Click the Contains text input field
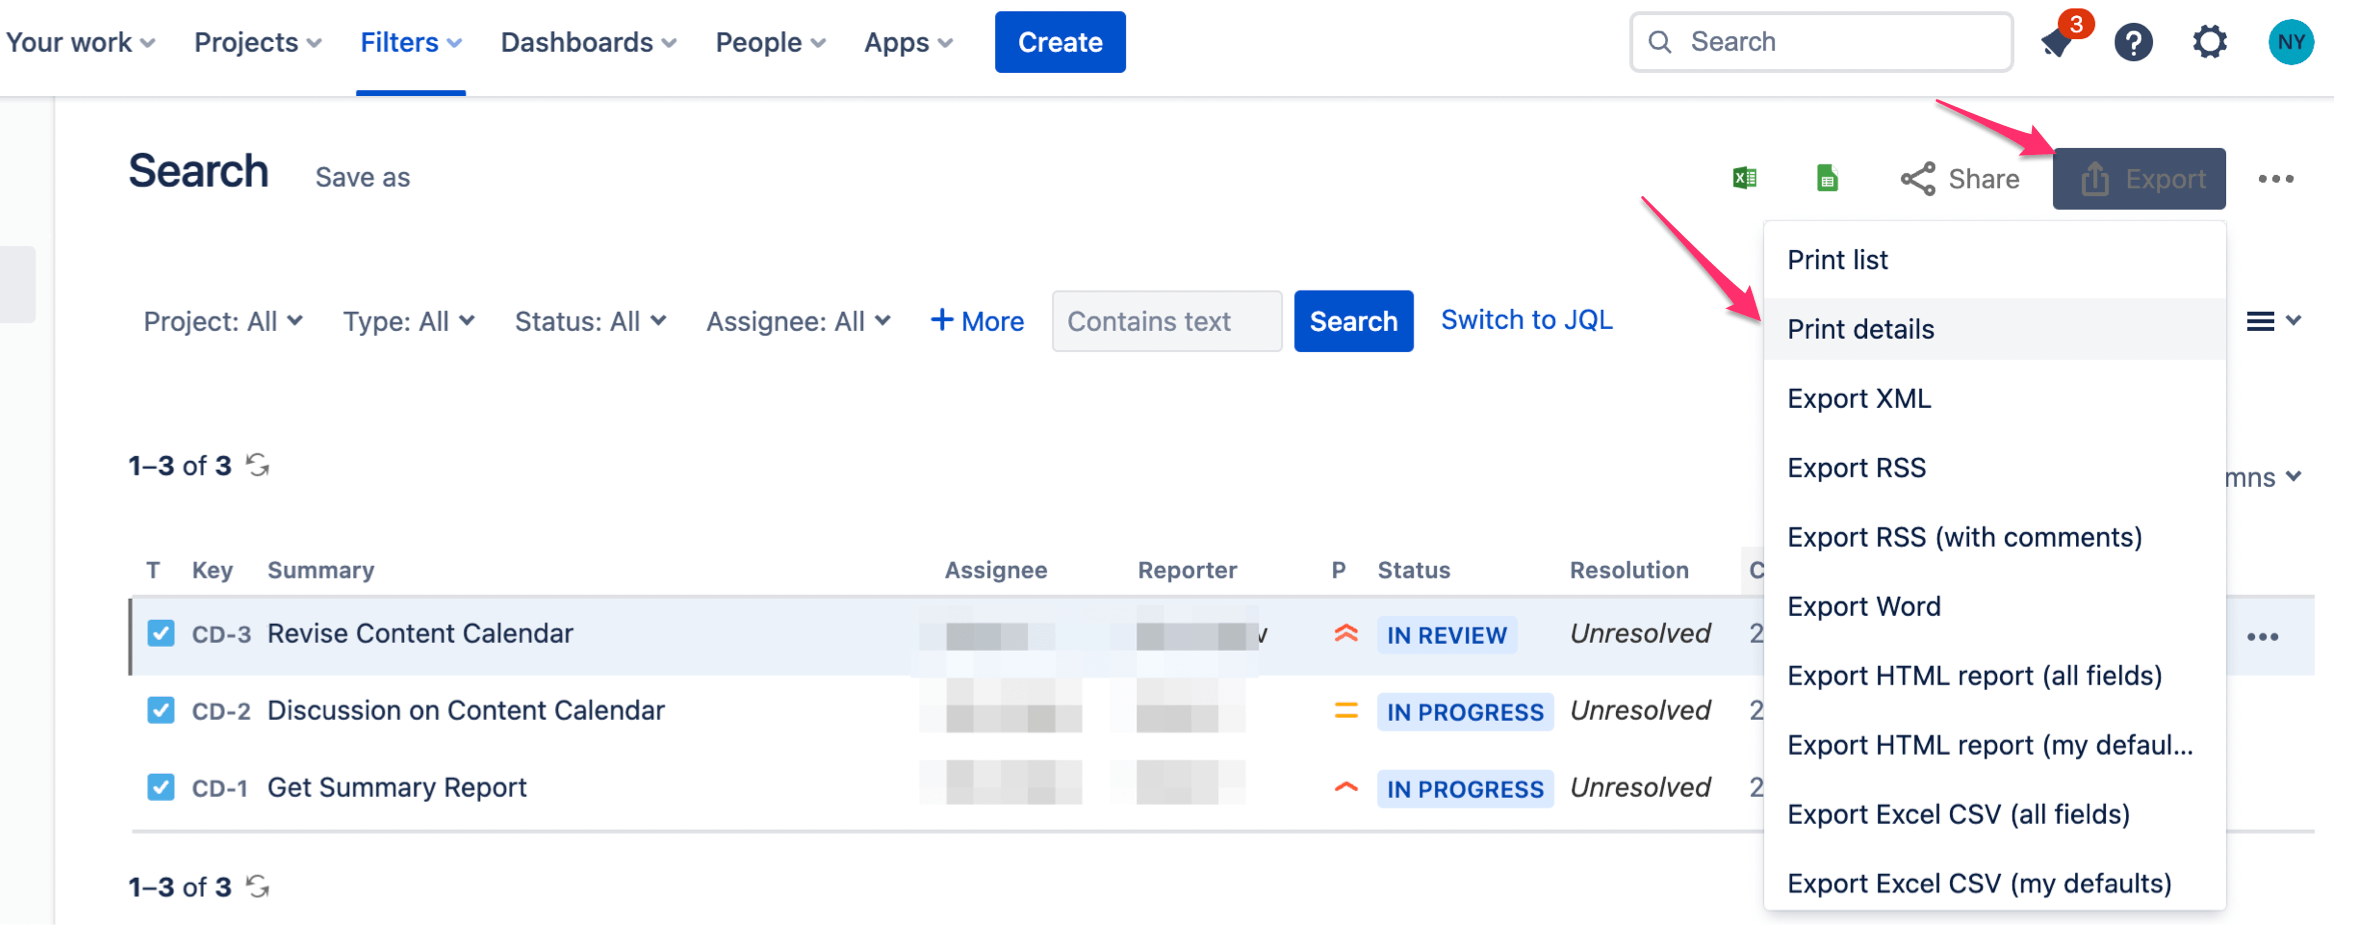2372x947 pixels. 1167,321
